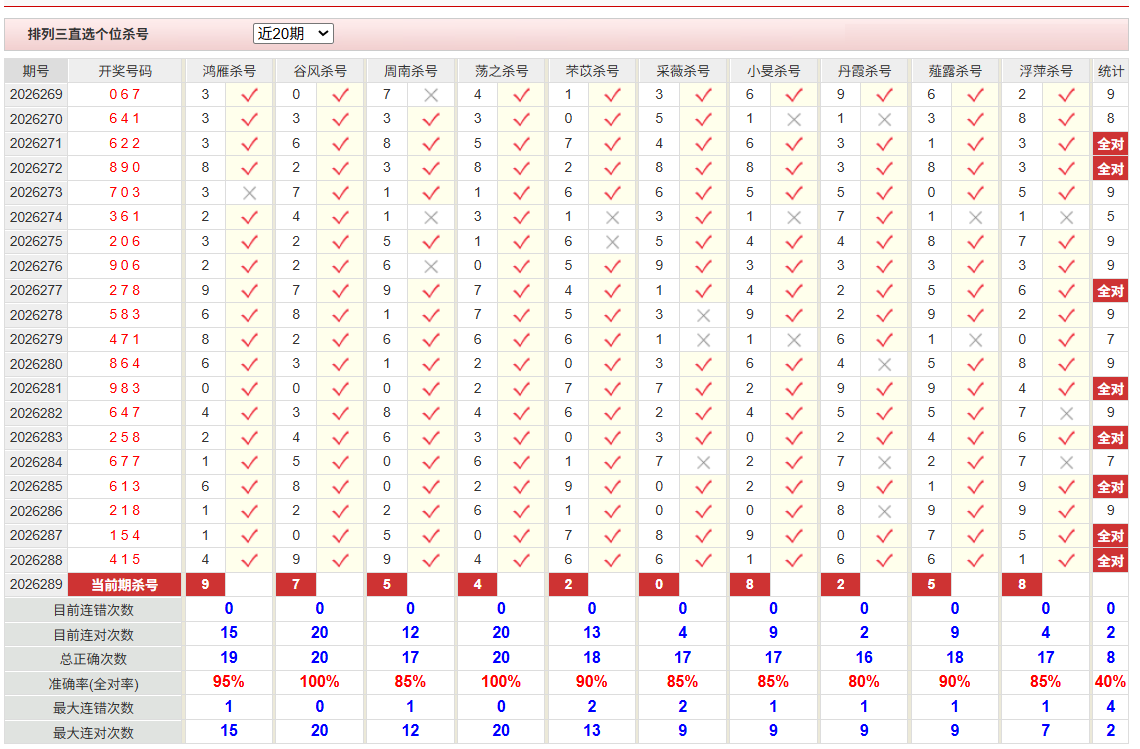Click the X mark for 芣苡杀号 in row 2026275

[x=613, y=241]
